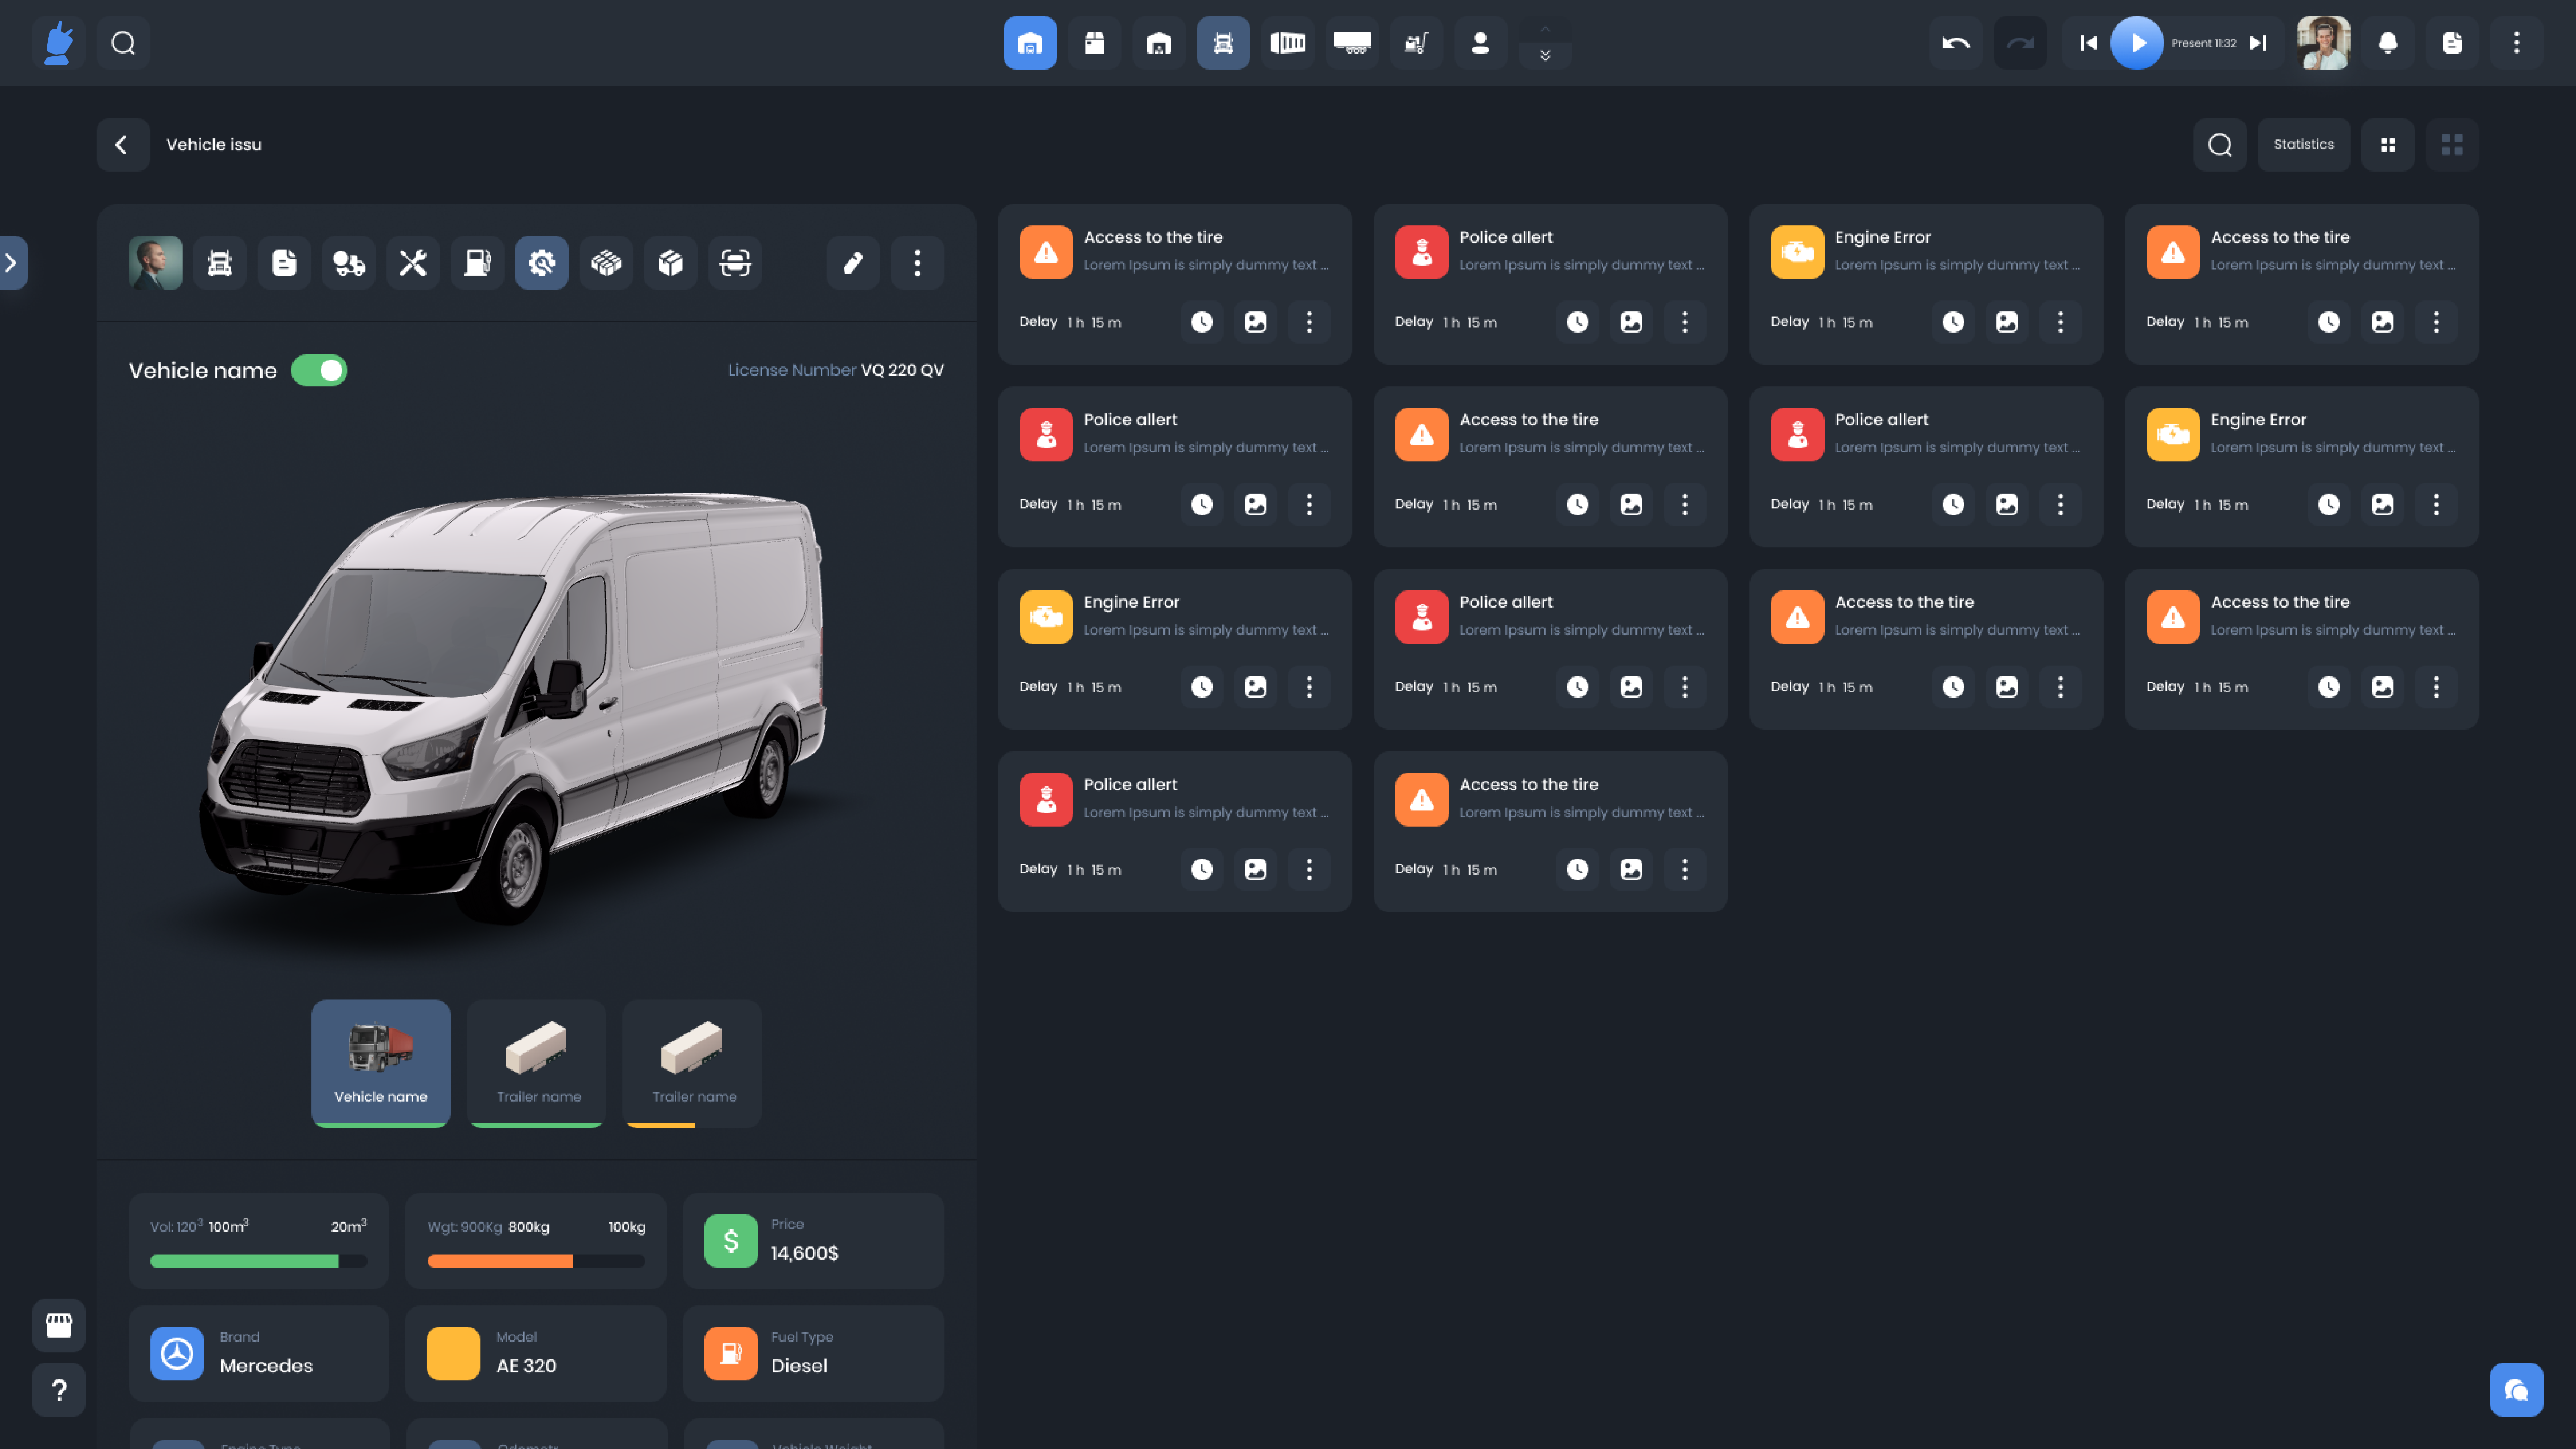Skip to the next time step
The image size is (2576, 1449).
2258,43
